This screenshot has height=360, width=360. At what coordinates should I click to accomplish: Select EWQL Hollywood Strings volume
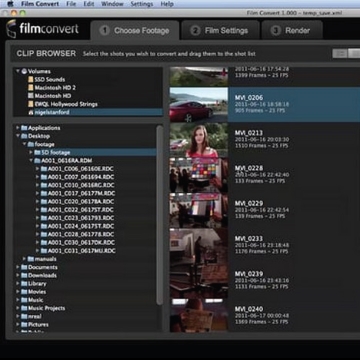(x=66, y=104)
